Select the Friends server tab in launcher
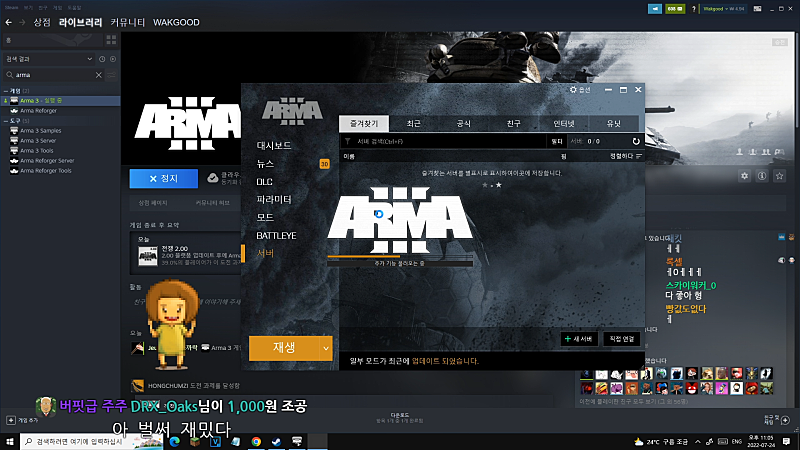800x450 pixels. pos(513,123)
